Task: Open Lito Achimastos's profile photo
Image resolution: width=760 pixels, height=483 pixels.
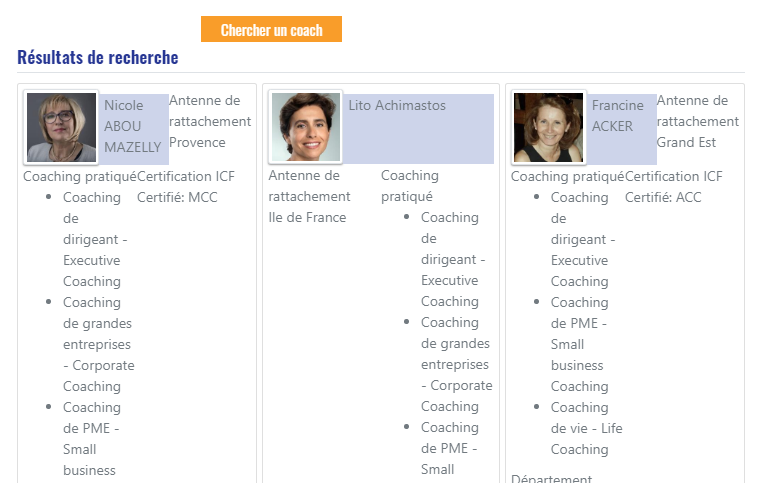Action: point(306,127)
